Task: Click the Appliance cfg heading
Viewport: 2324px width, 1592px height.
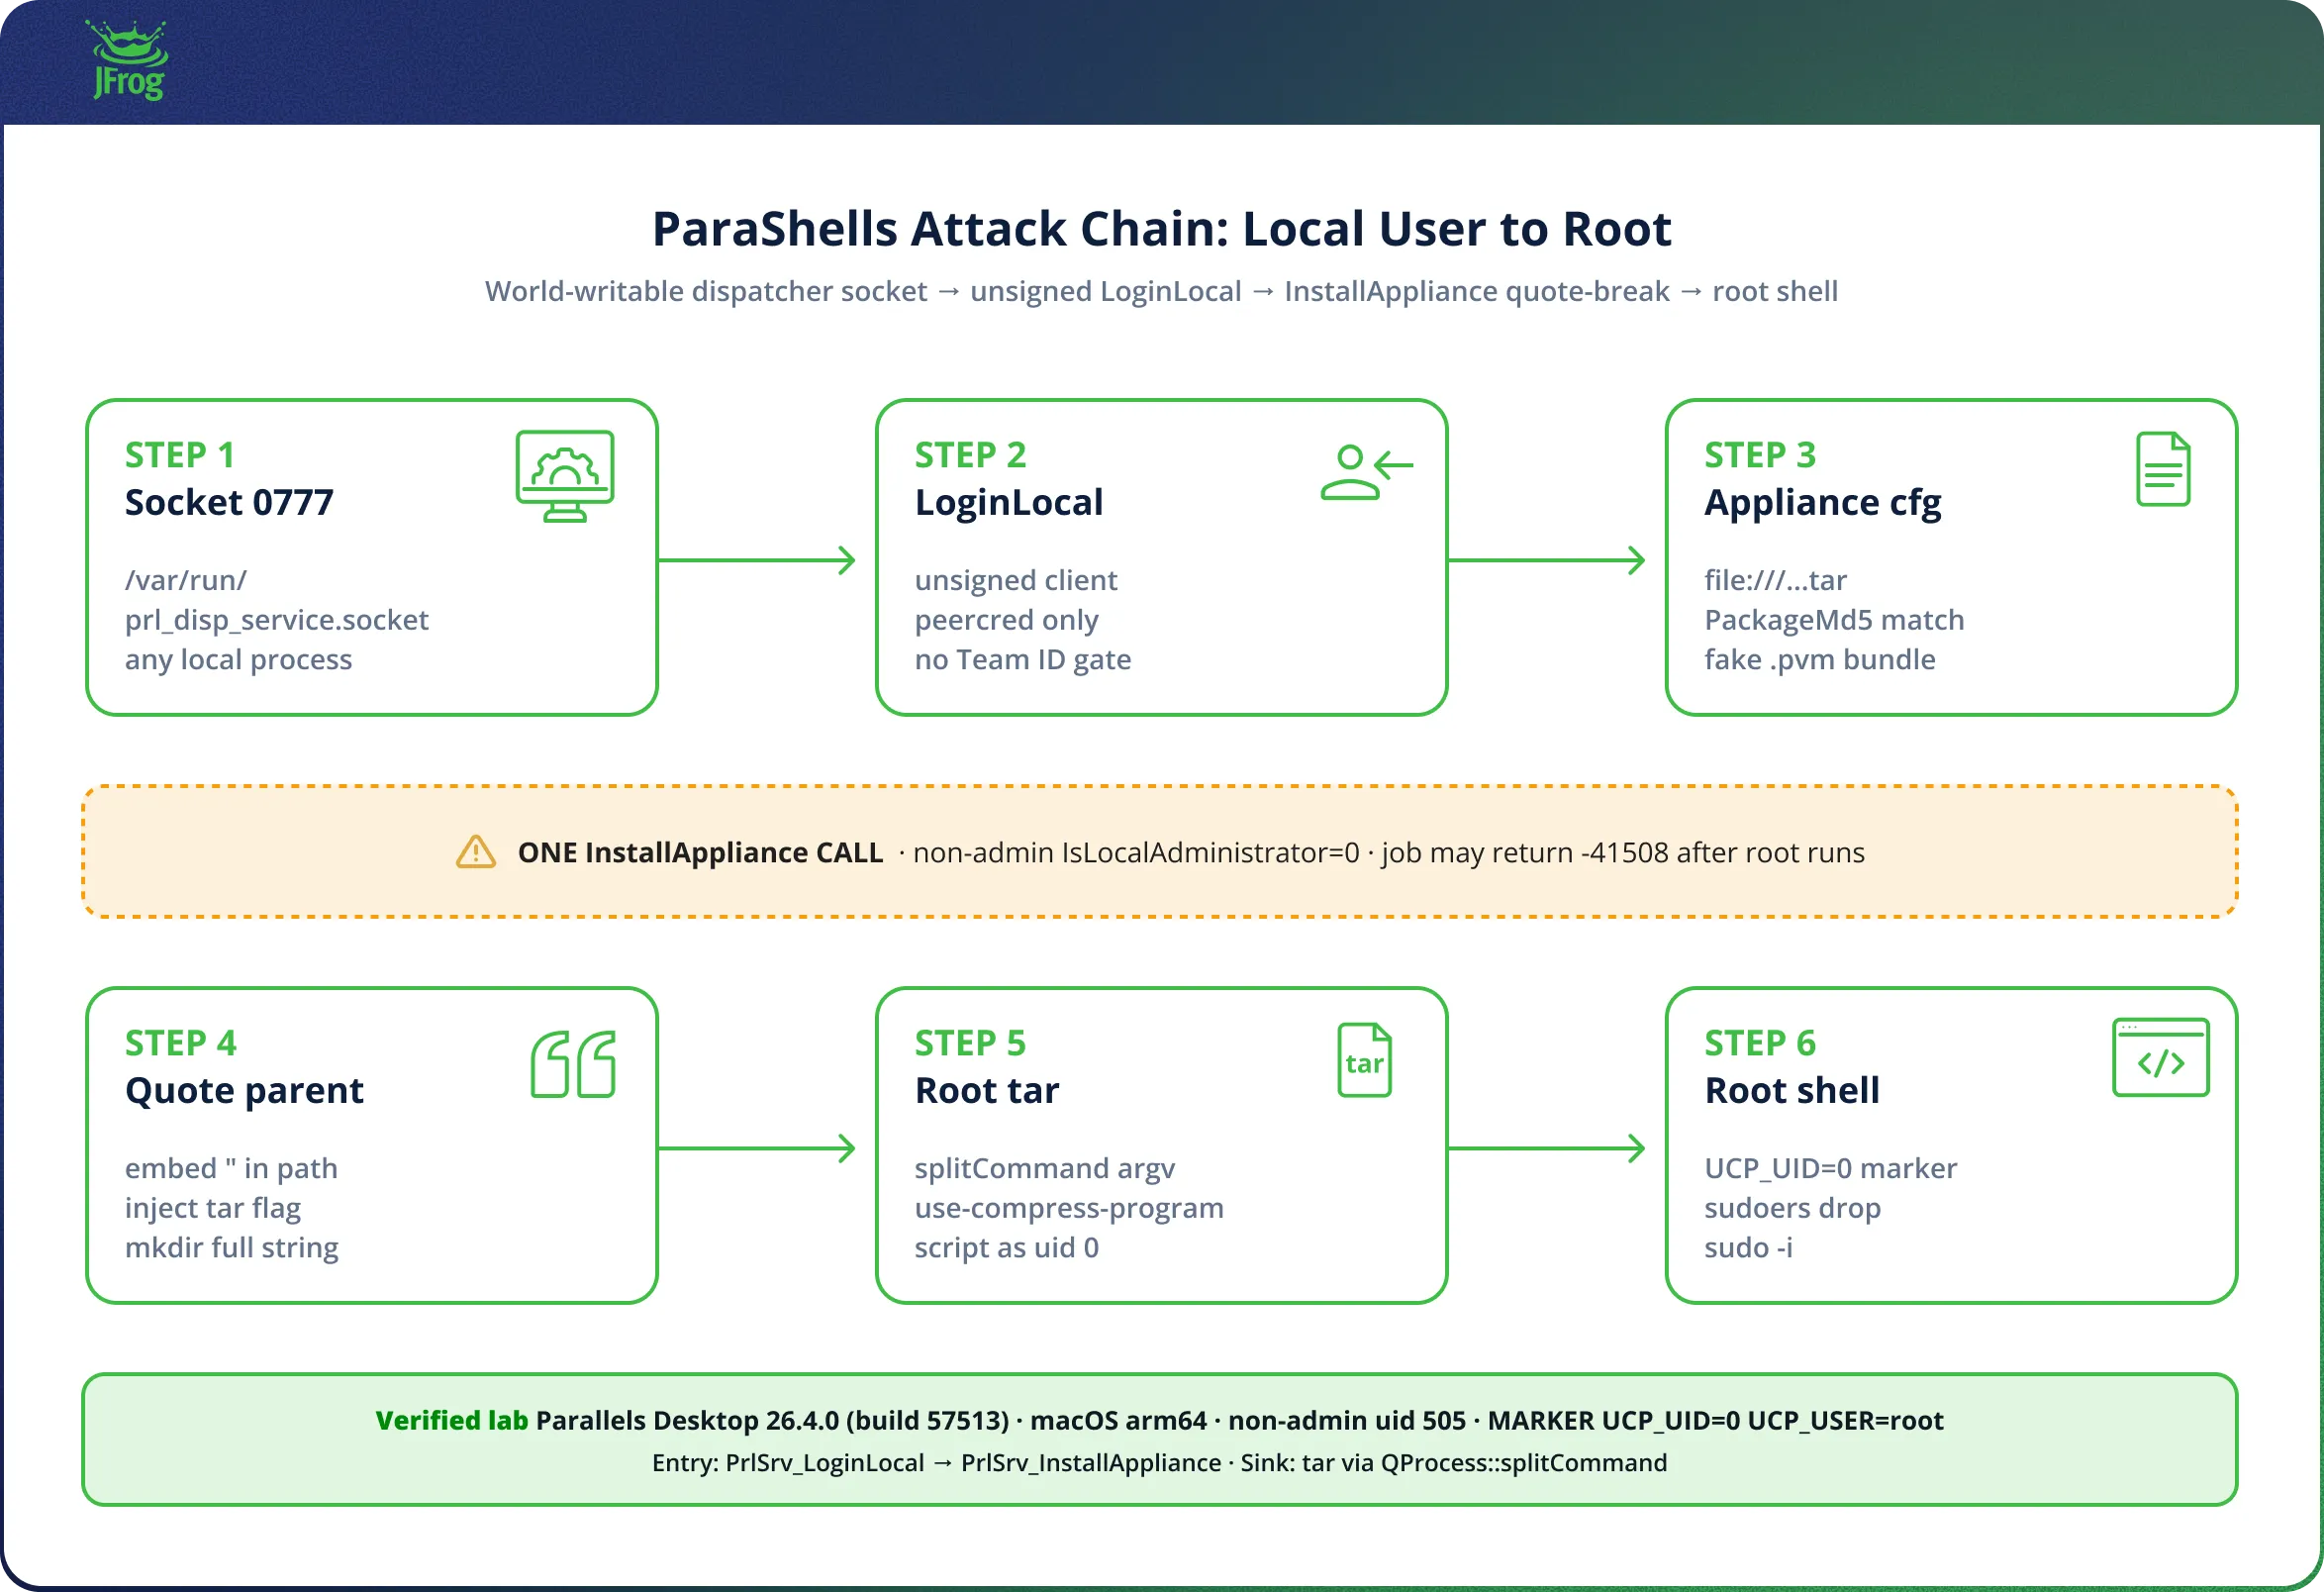Action: click(x=1823, y=503)
